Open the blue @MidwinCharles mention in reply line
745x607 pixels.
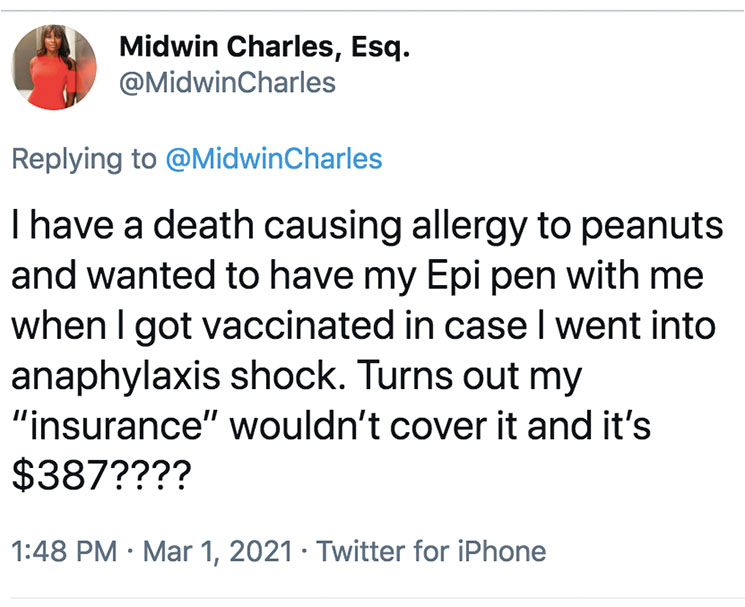pos(273,159)
